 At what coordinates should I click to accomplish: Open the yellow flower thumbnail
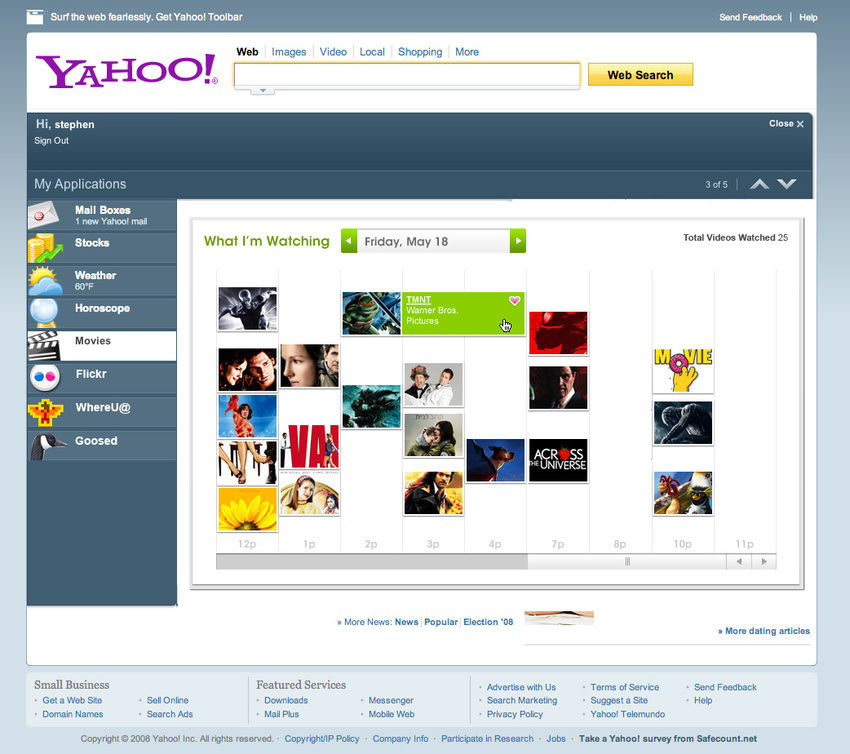(247, 509)
